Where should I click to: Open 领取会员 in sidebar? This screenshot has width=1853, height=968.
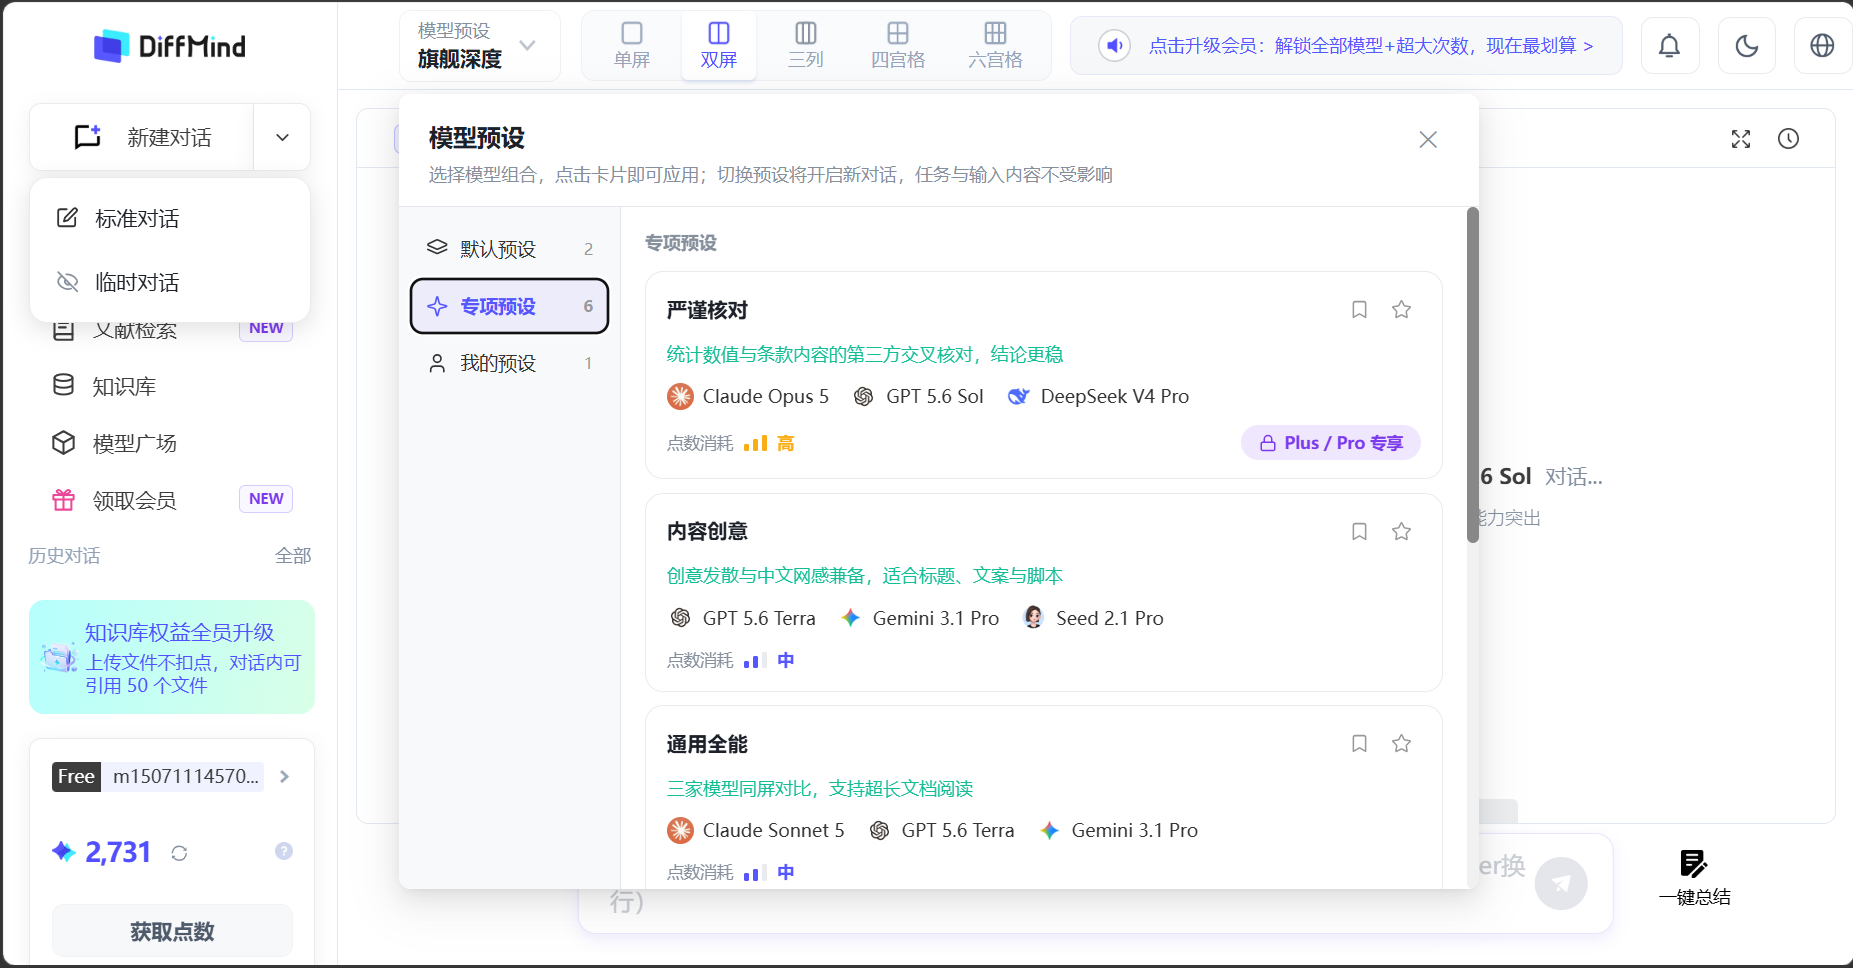[x=170, y=500]
